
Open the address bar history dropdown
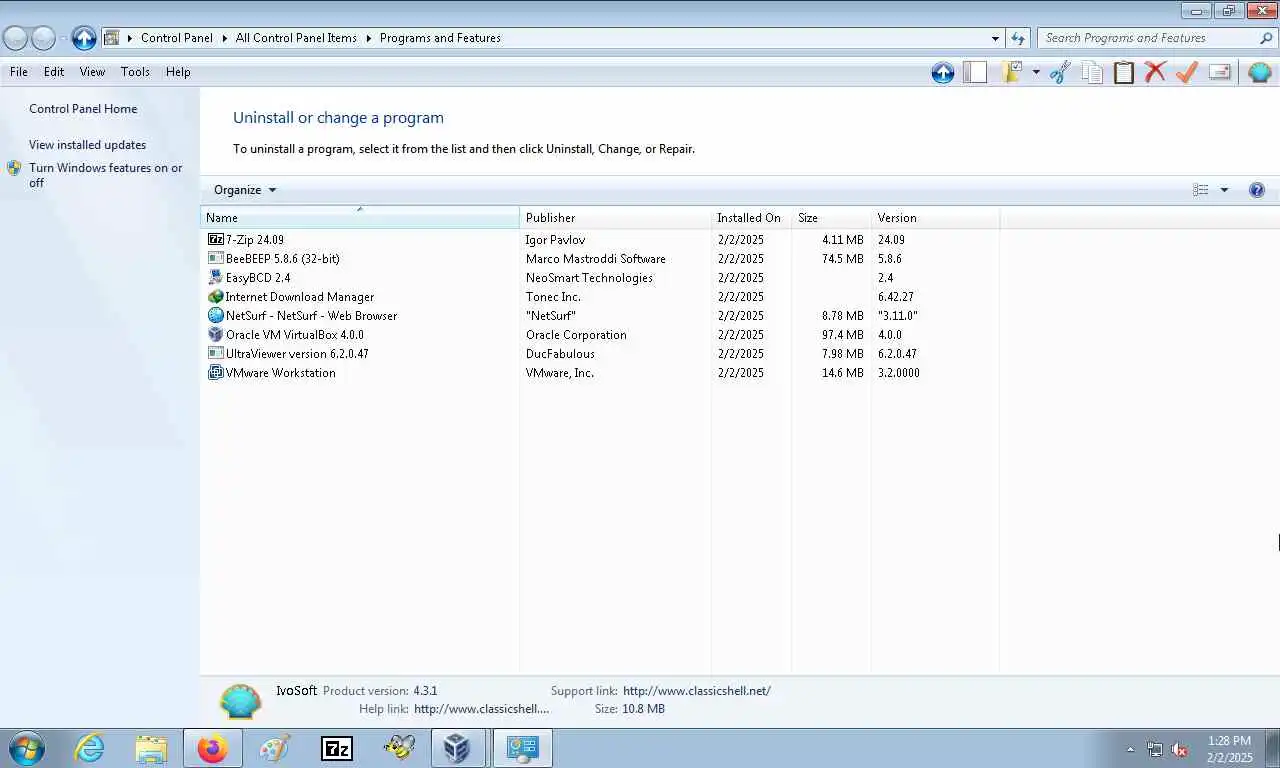point(995,38)
